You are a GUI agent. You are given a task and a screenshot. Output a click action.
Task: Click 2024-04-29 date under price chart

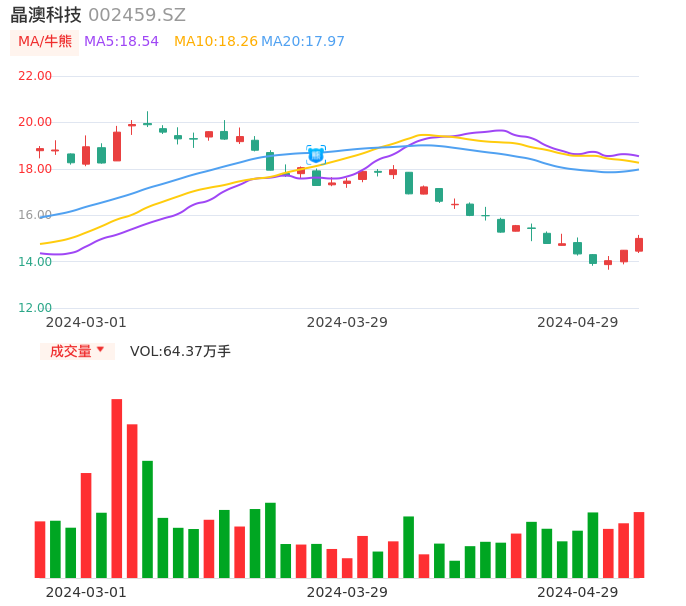[578, 322]
